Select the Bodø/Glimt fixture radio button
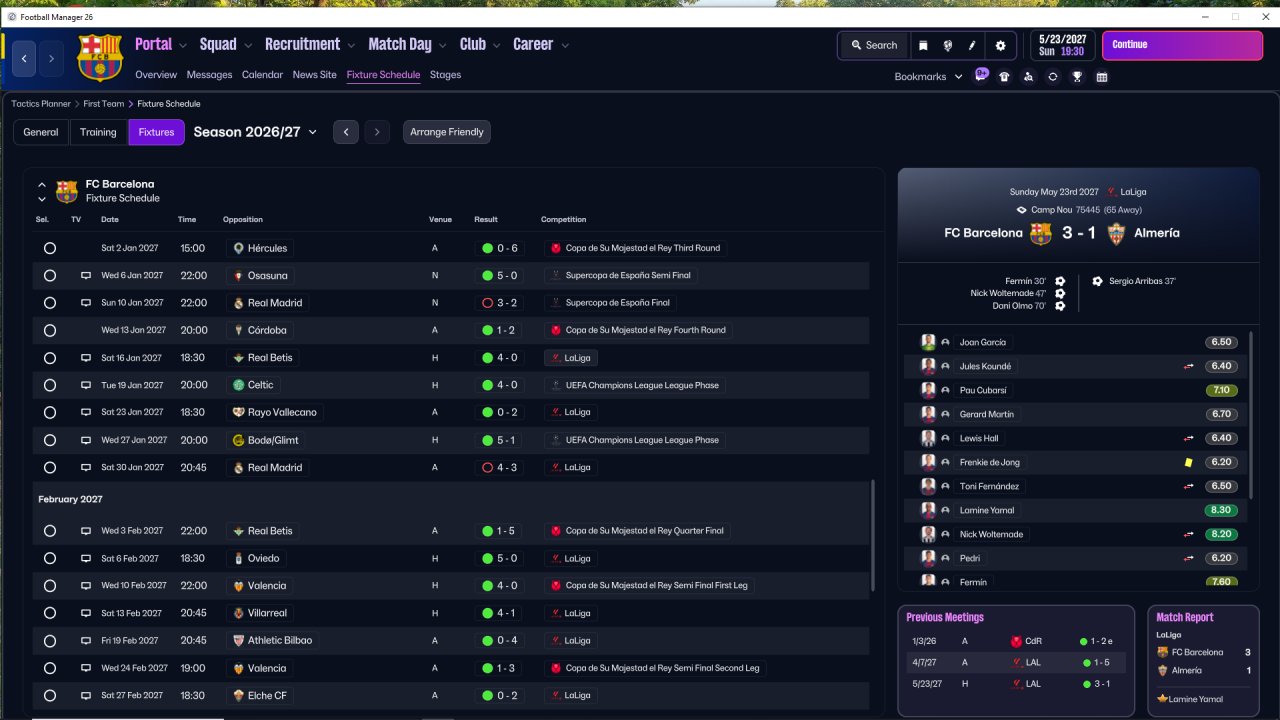Viewport: 1280px width, 720px height. point(50,440)
